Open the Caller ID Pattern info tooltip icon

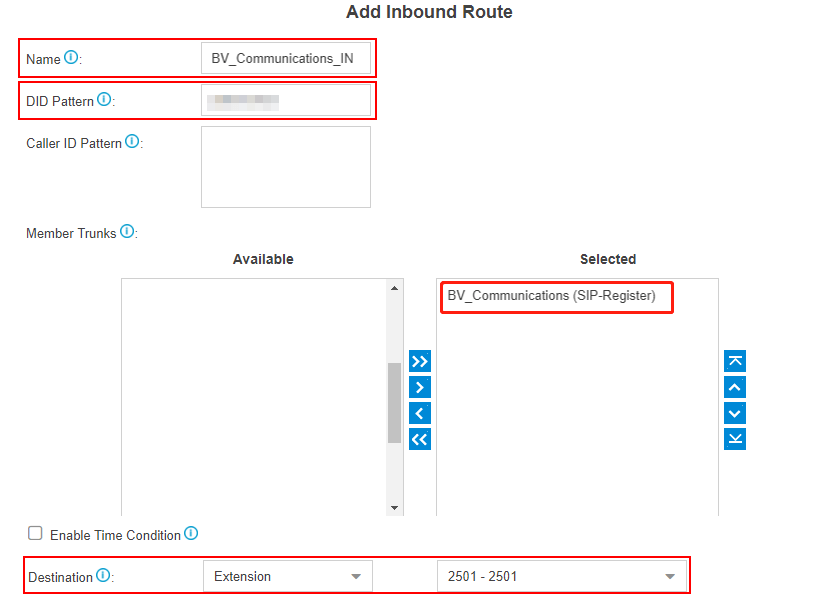coord(132,141)
